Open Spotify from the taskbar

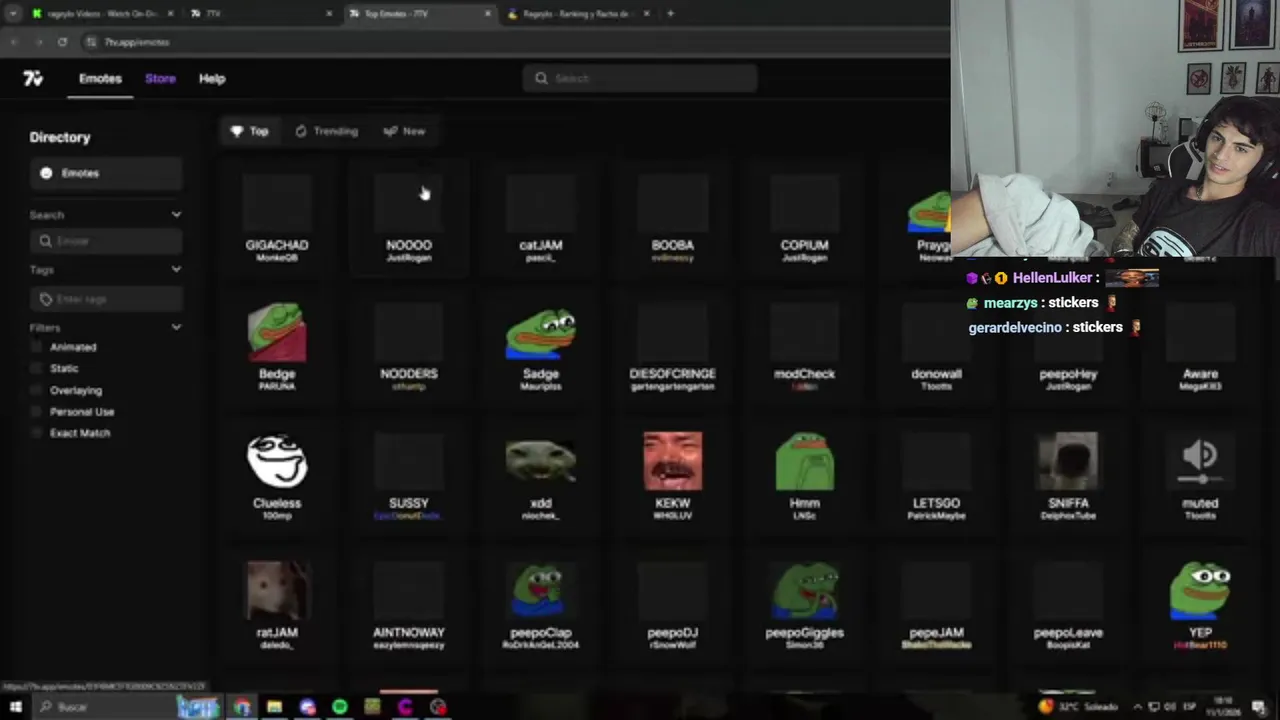pyautogui.click(x=340, y=707)
